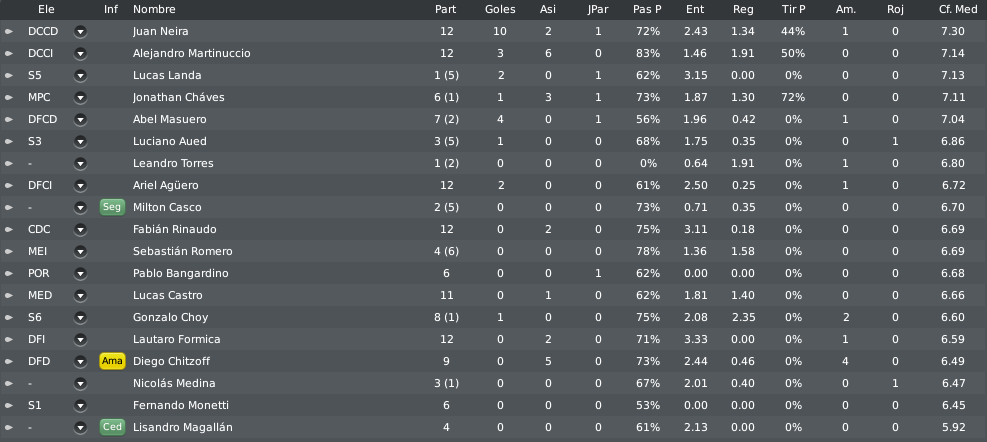Open position dropdown for Juan Neira
This screenshot has height=442, width=987.
[x=80, y=31]
